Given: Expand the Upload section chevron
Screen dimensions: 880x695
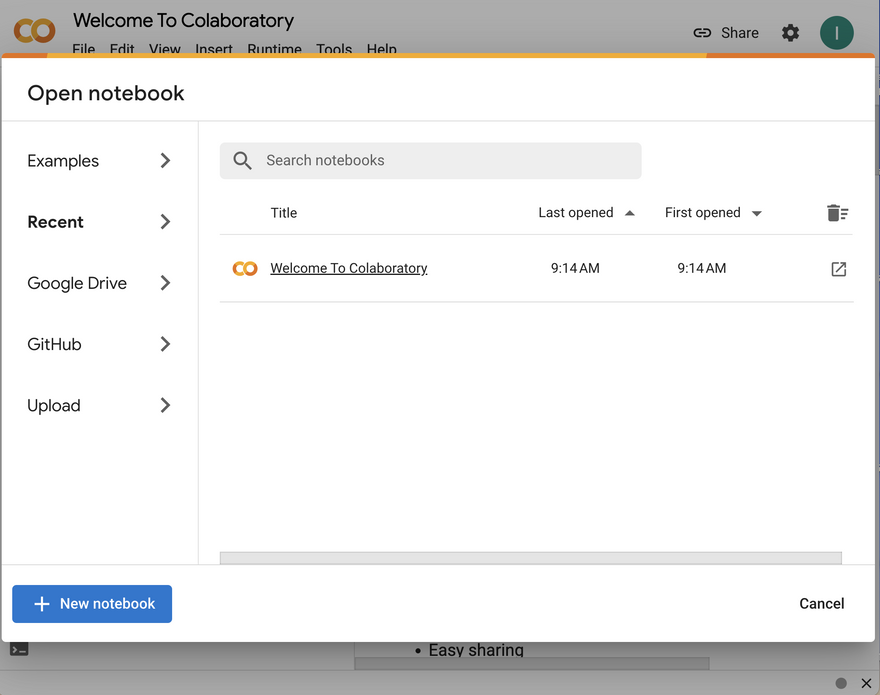Looking at the screenshot, I should point(165,405).
